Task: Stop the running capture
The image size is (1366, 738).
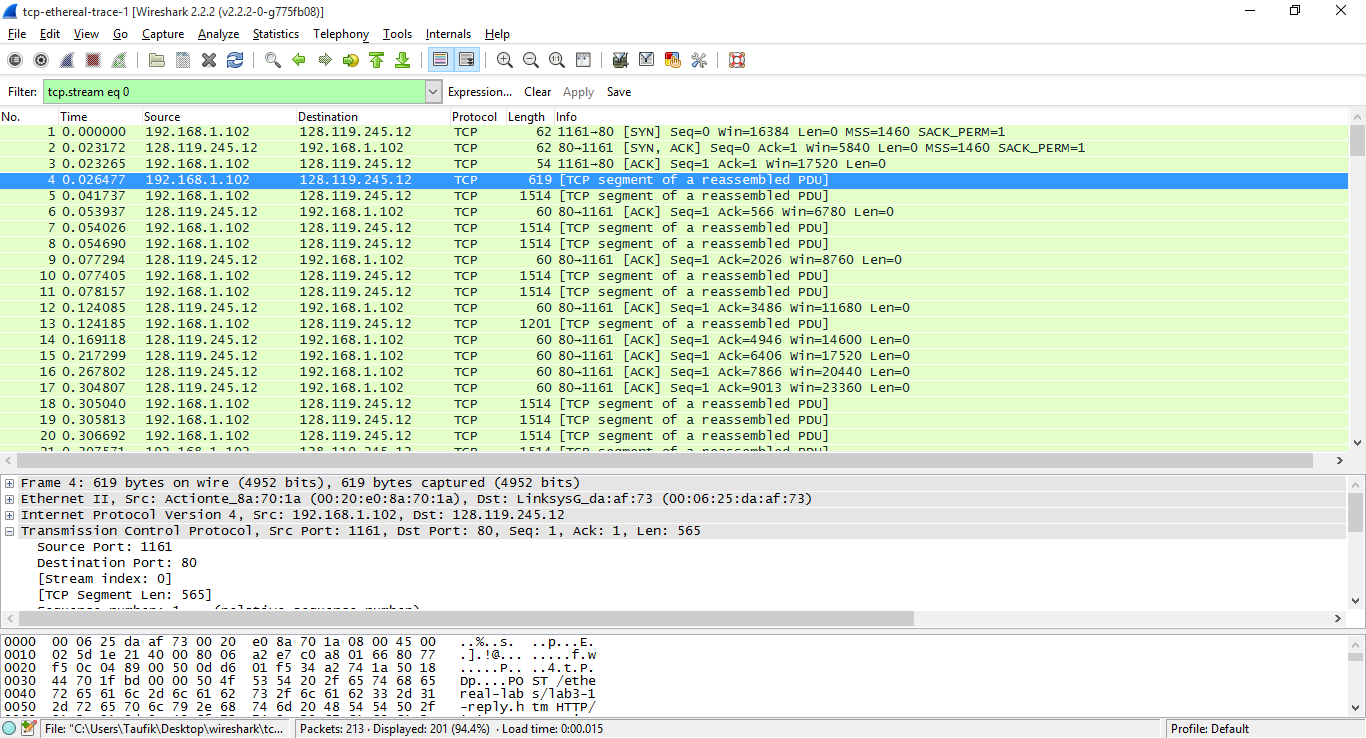Action: pyautogui.click(x=93, y=60)
